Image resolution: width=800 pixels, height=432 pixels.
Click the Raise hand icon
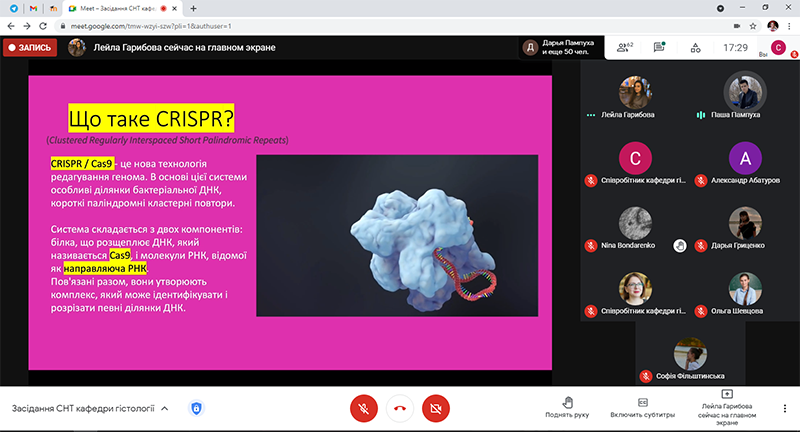(x=566, y=402)
